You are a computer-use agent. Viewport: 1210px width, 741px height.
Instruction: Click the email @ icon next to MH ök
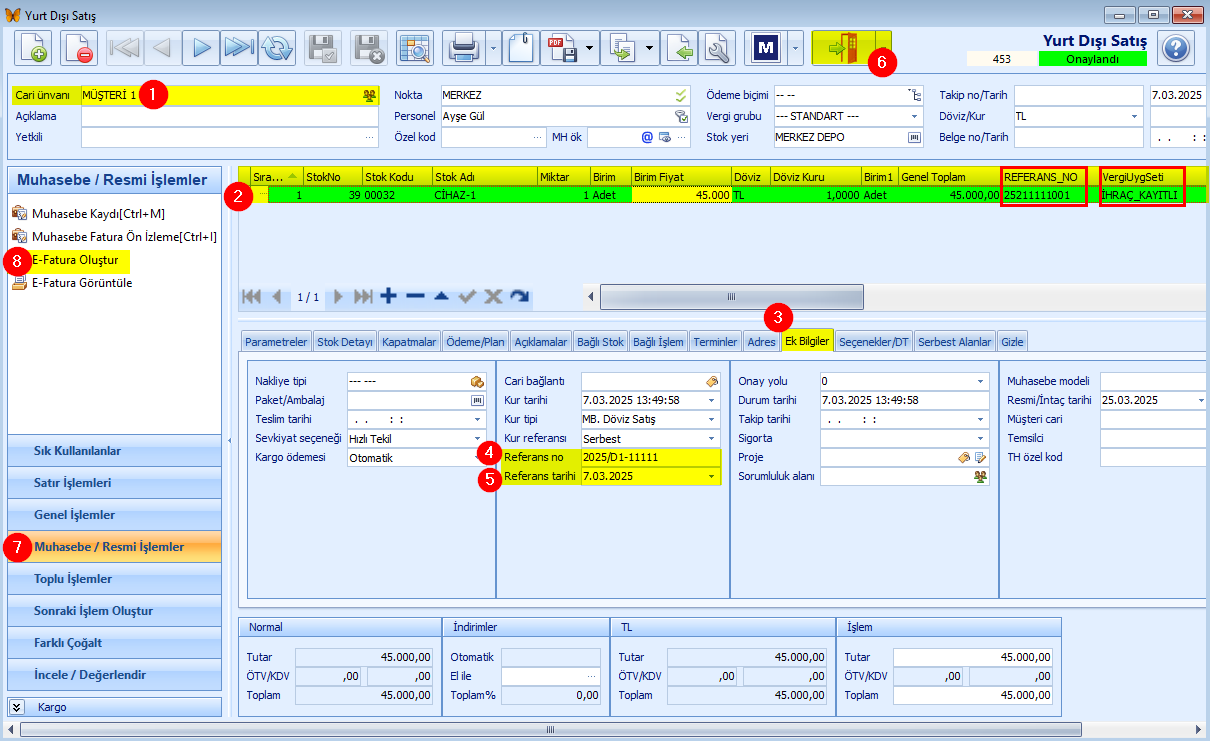647,137
